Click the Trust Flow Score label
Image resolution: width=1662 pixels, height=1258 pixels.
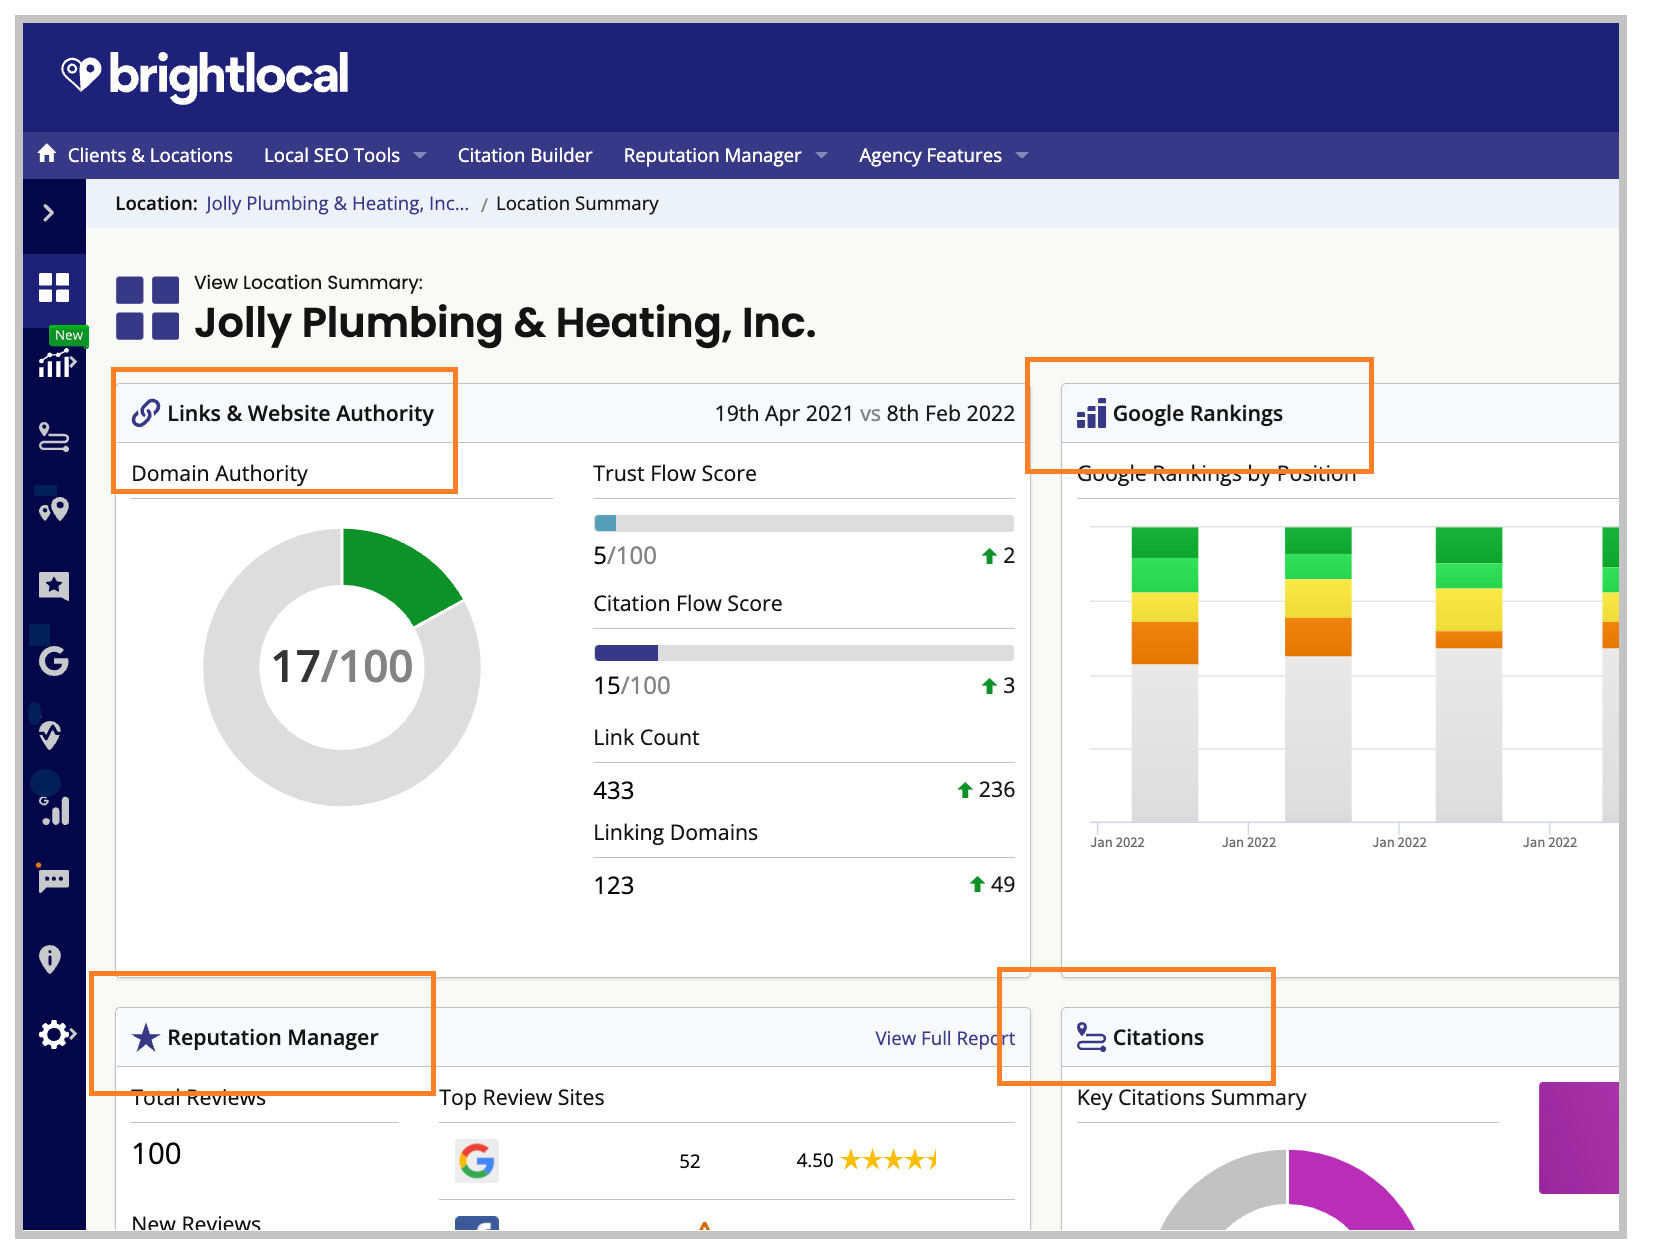click(x=675, y=474)
